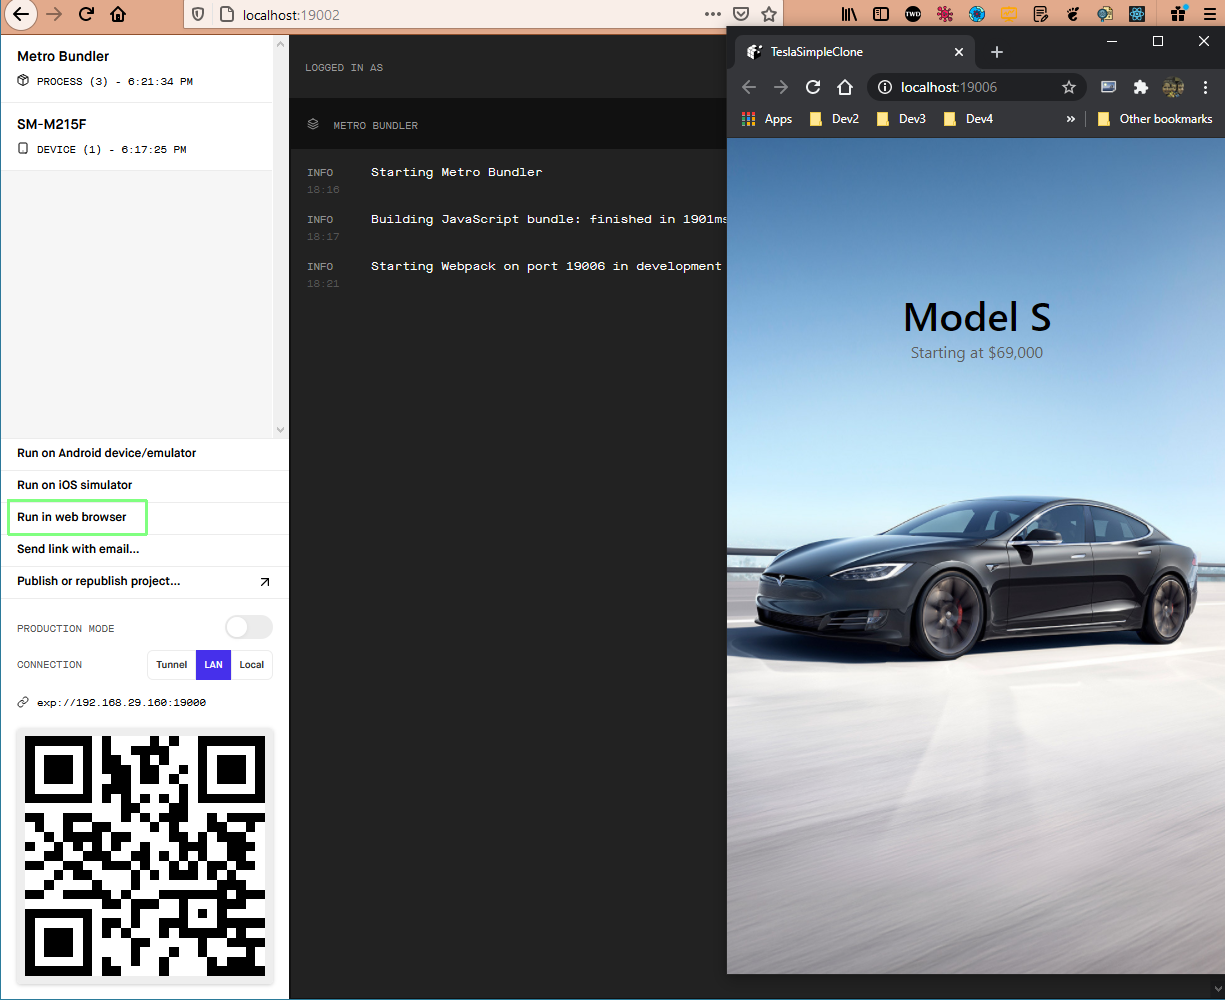Image resolution: width=1225 pixels, height=1000 pixels.
Task: Click the 'Starting at $69,000' text
Action: point(977,353)
